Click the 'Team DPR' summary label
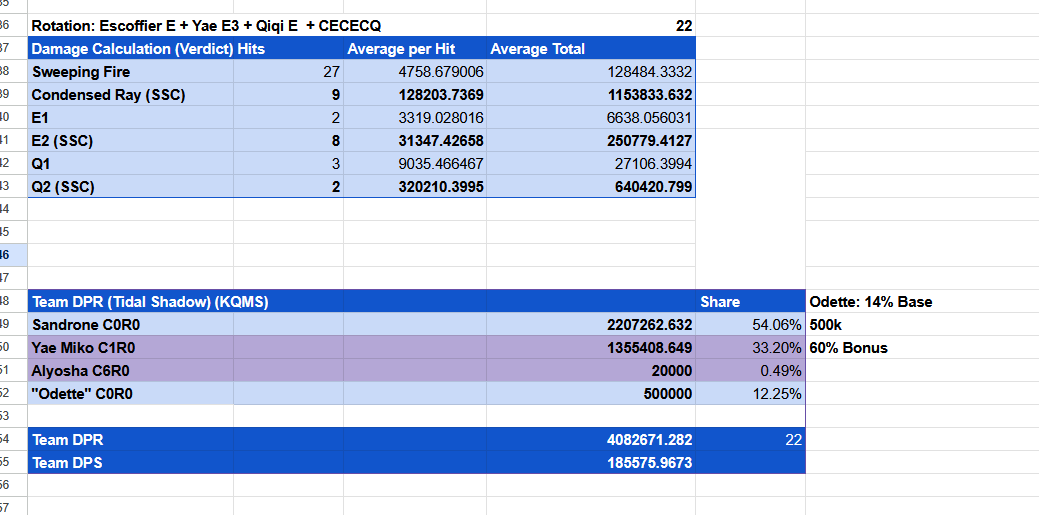Screen dimensions: 1039x515 tap(131, 439)
